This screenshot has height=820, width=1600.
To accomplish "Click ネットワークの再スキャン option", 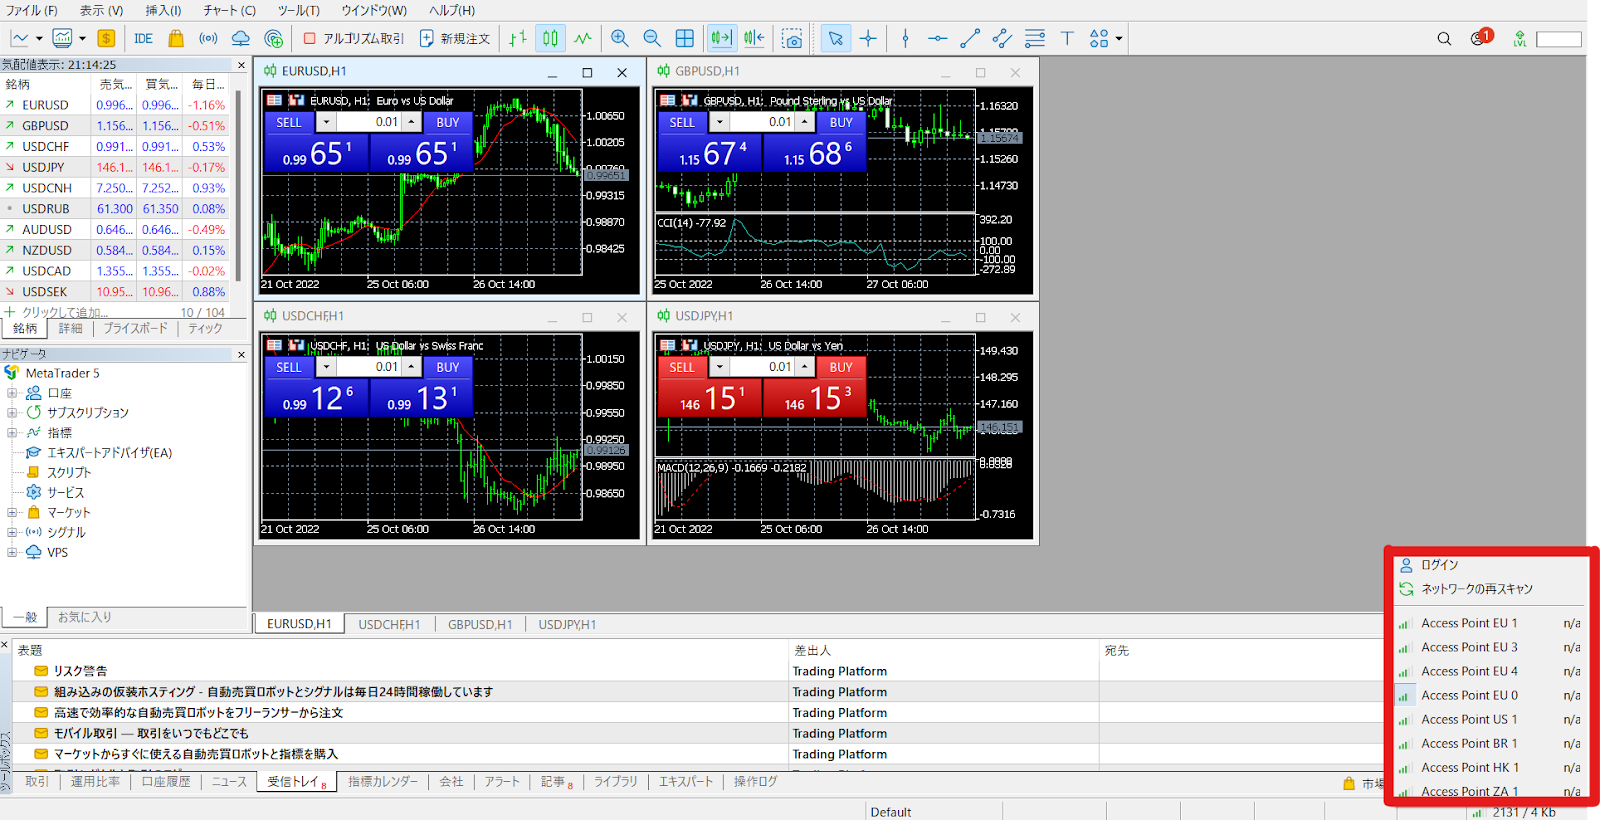I will (1477, 589).
